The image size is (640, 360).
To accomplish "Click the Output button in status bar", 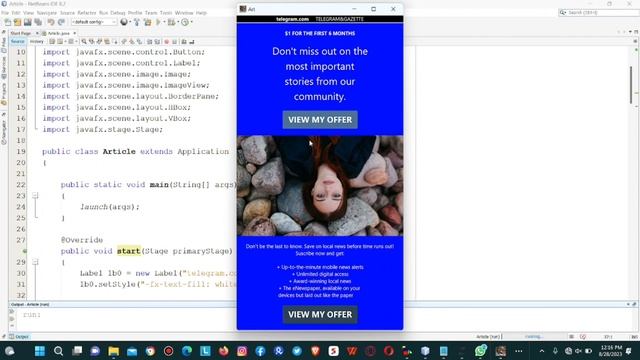I will (19, 337).
